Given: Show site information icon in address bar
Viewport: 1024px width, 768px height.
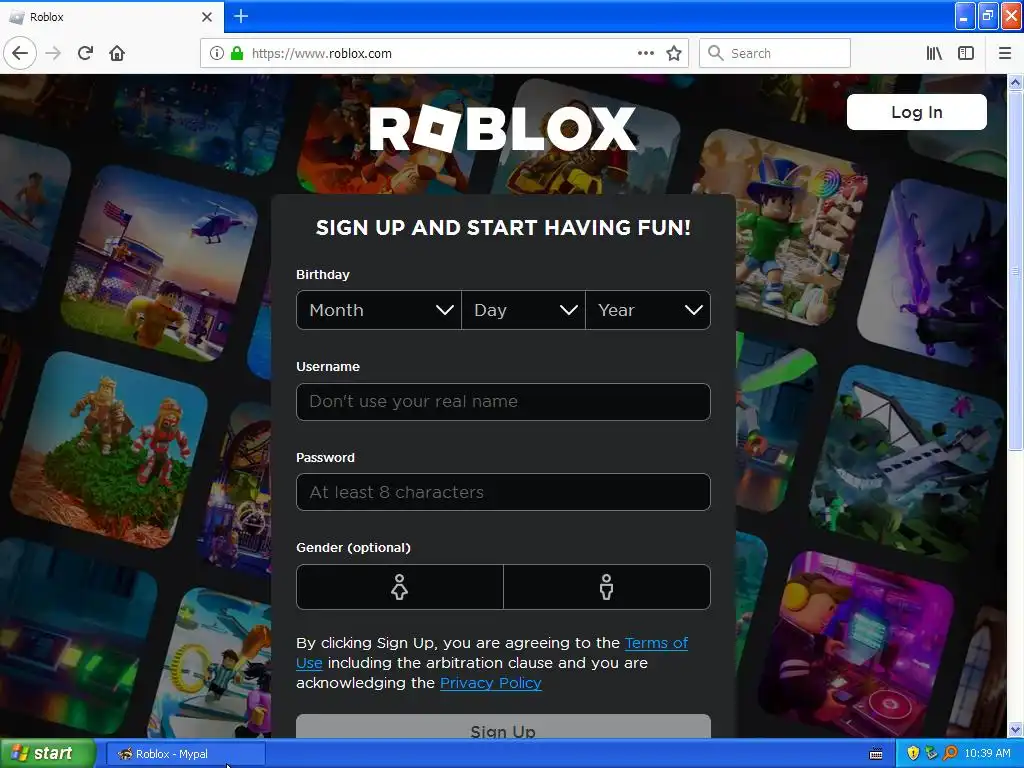Looking at the screenshot, I should click(x=217, y=54).
